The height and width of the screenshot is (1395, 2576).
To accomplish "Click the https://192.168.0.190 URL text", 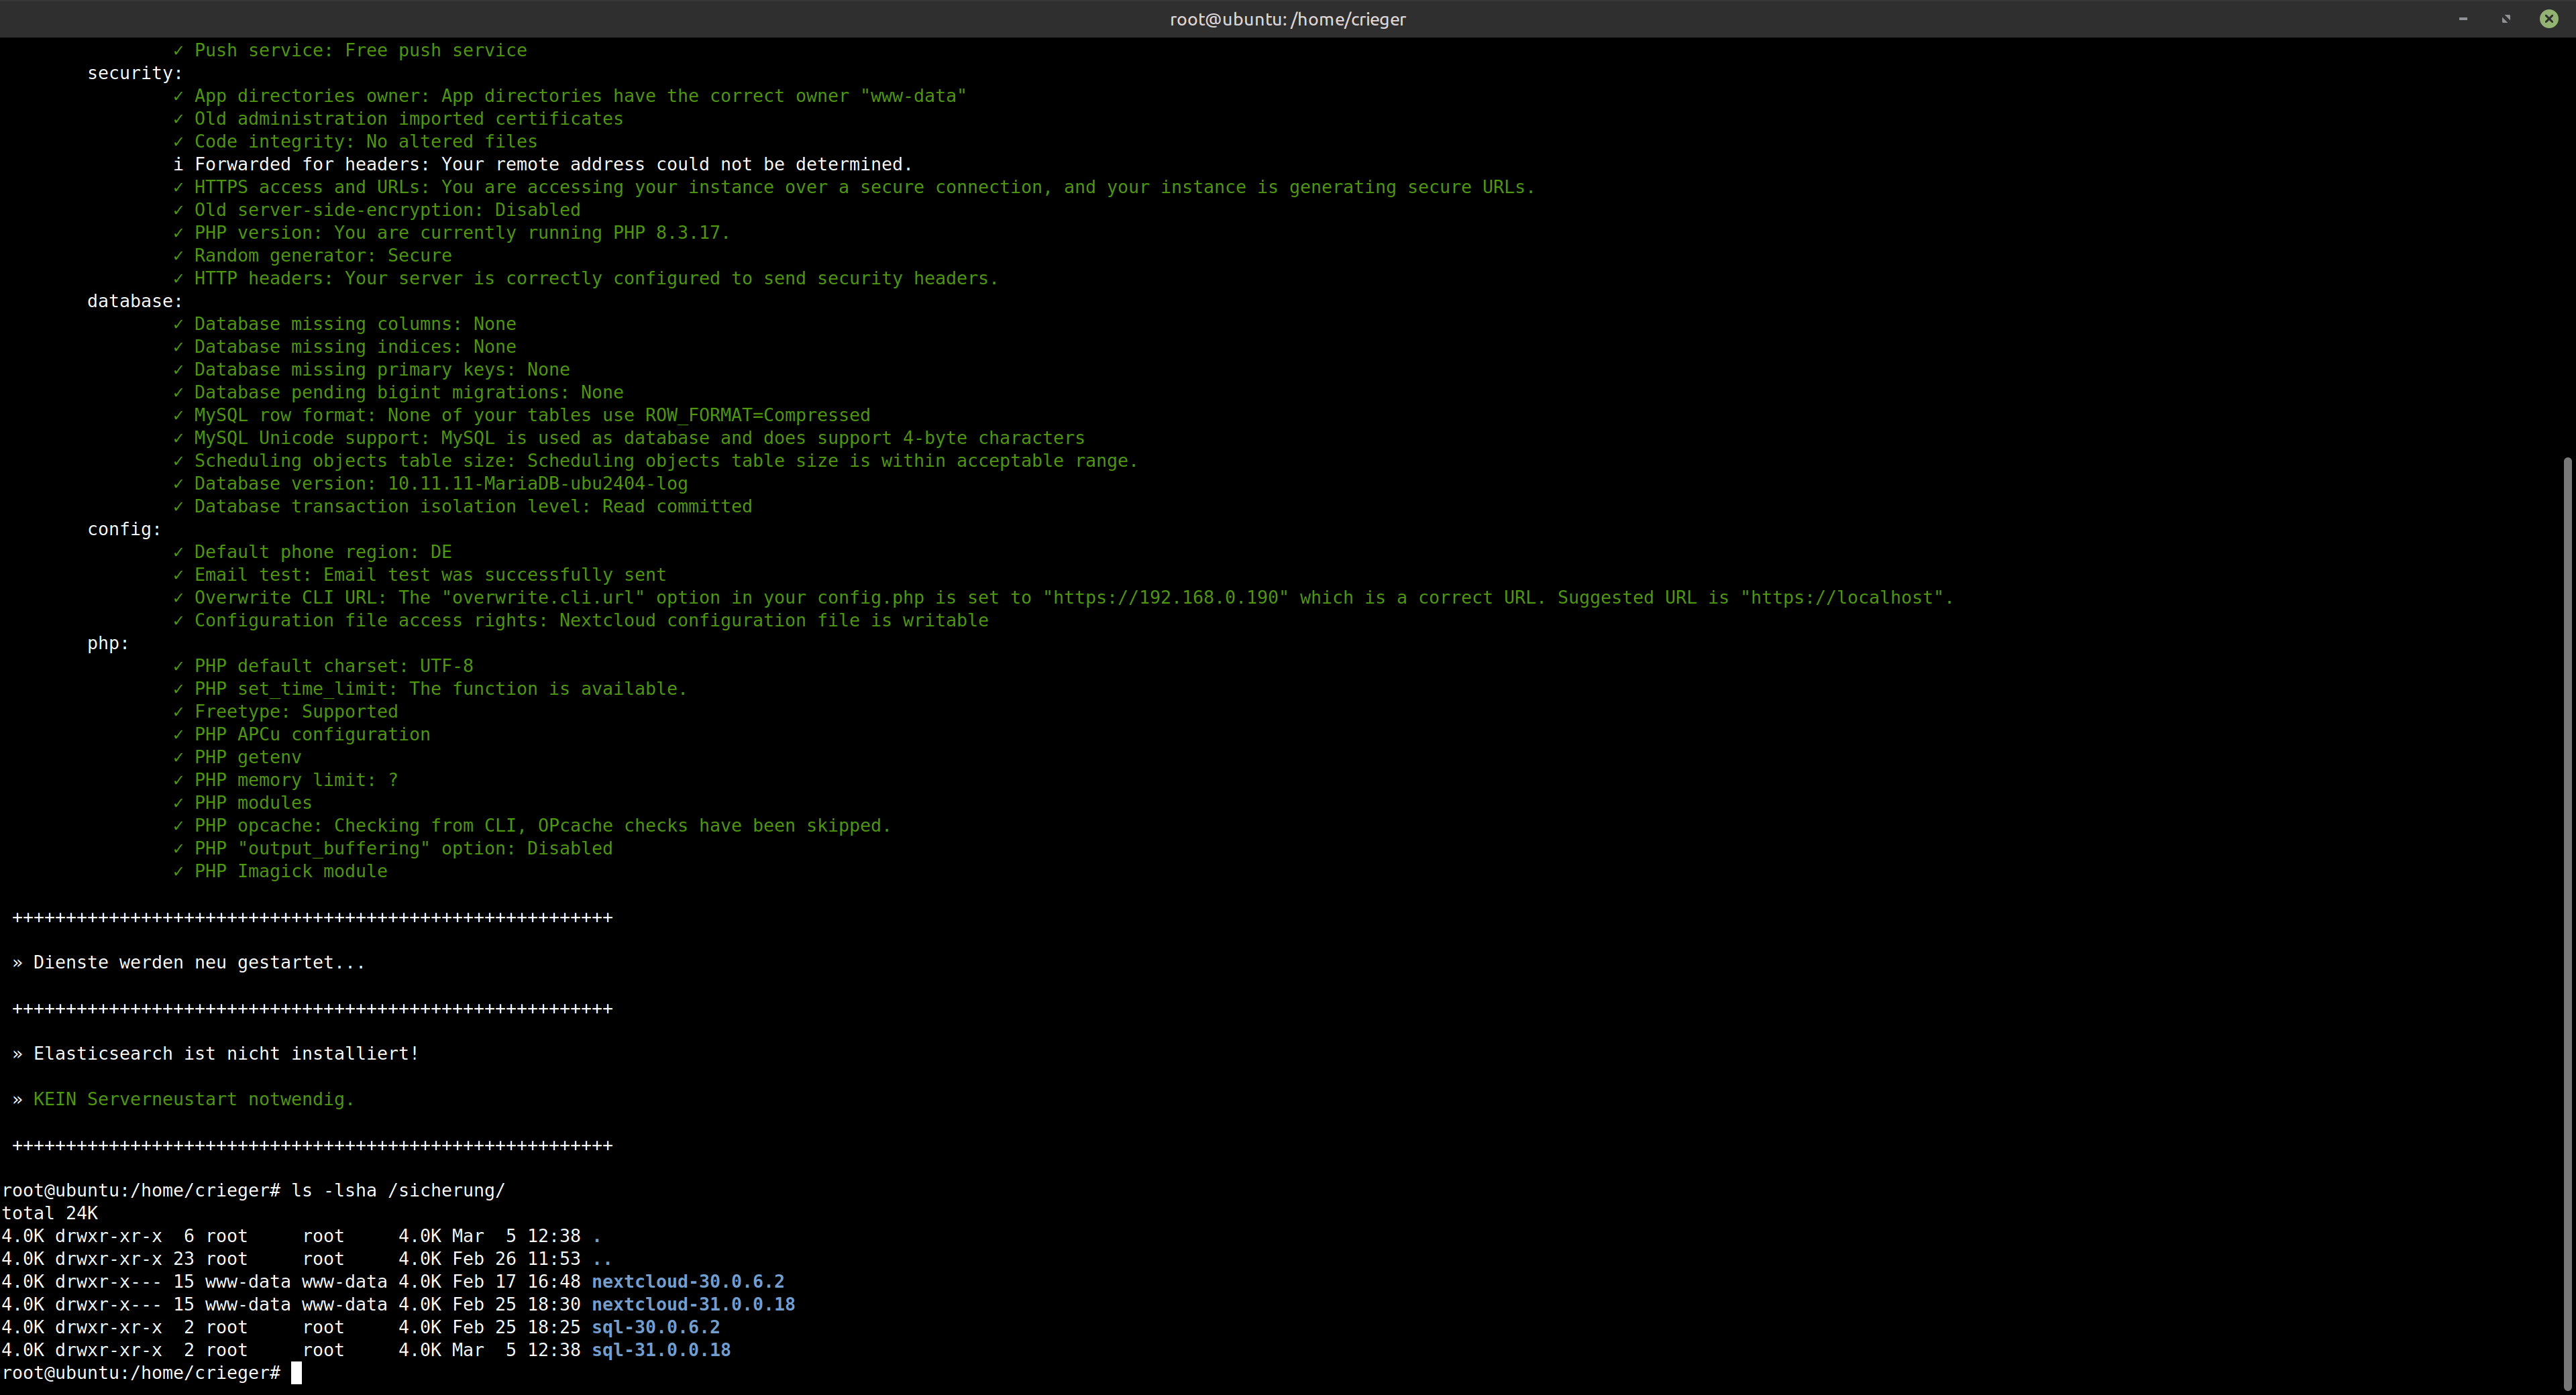I will (x=1166, y=598).
